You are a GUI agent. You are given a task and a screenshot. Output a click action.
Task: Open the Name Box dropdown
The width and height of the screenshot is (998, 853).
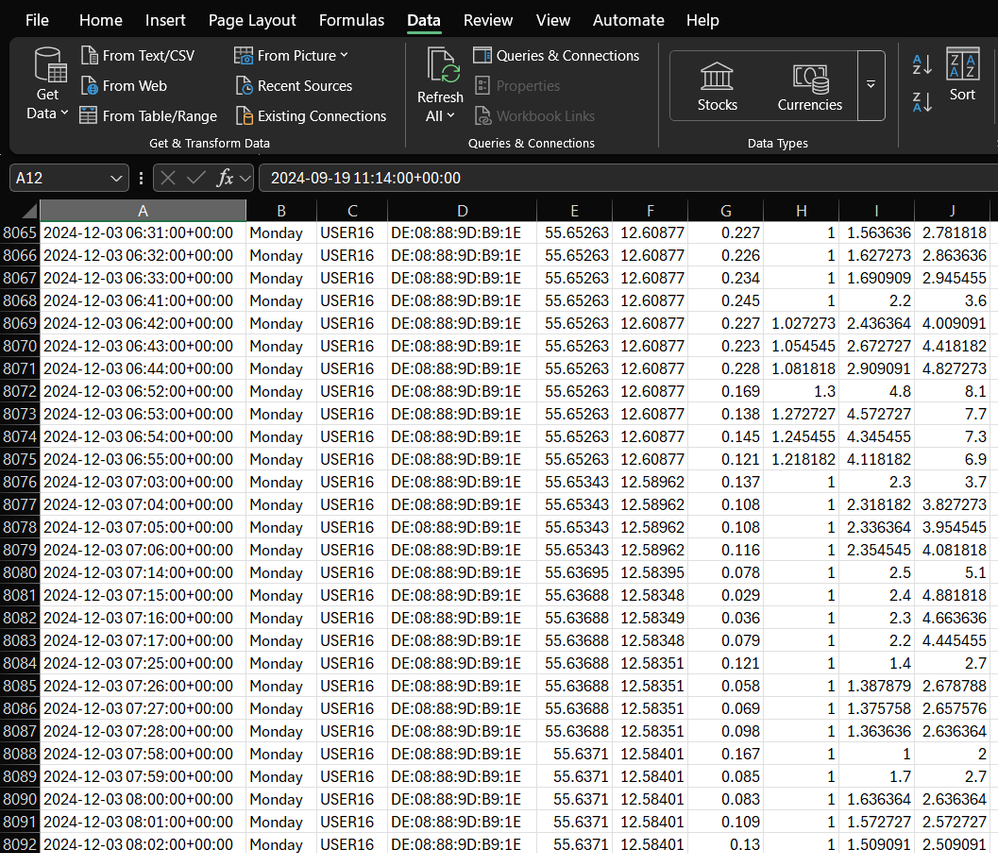coord(118,178)
